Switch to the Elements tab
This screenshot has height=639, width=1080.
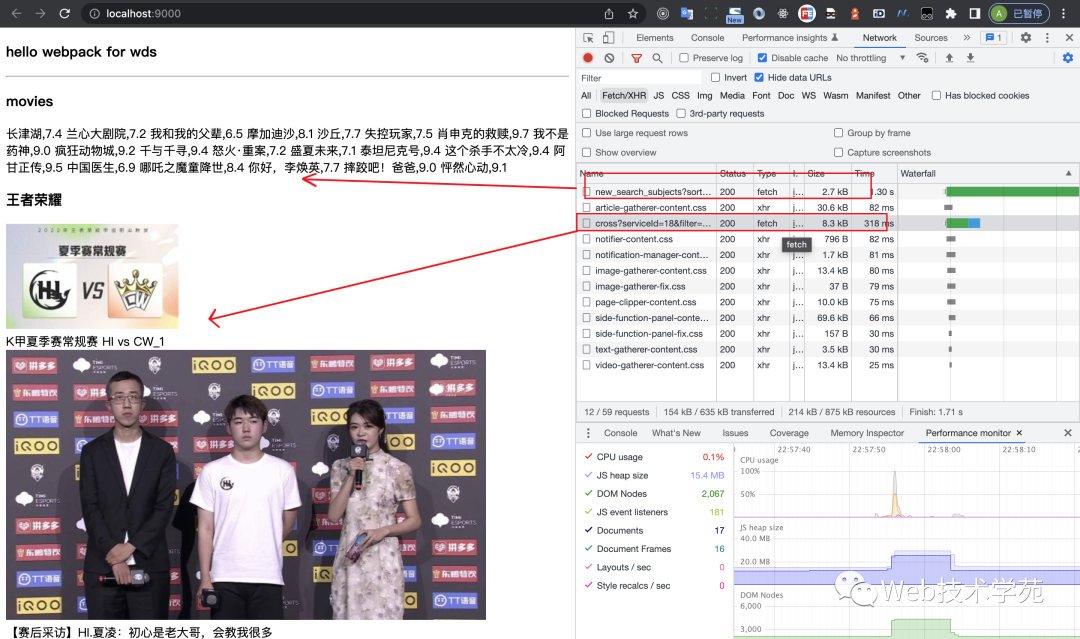[654, 38]
